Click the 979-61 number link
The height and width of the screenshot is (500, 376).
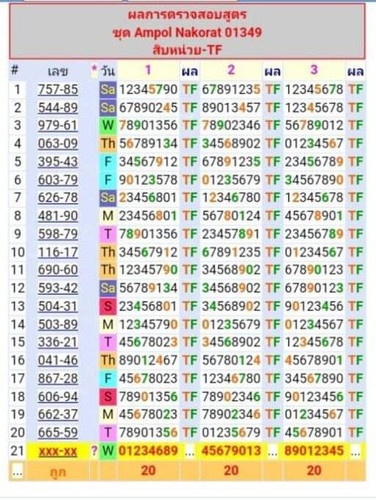(58, 125)
